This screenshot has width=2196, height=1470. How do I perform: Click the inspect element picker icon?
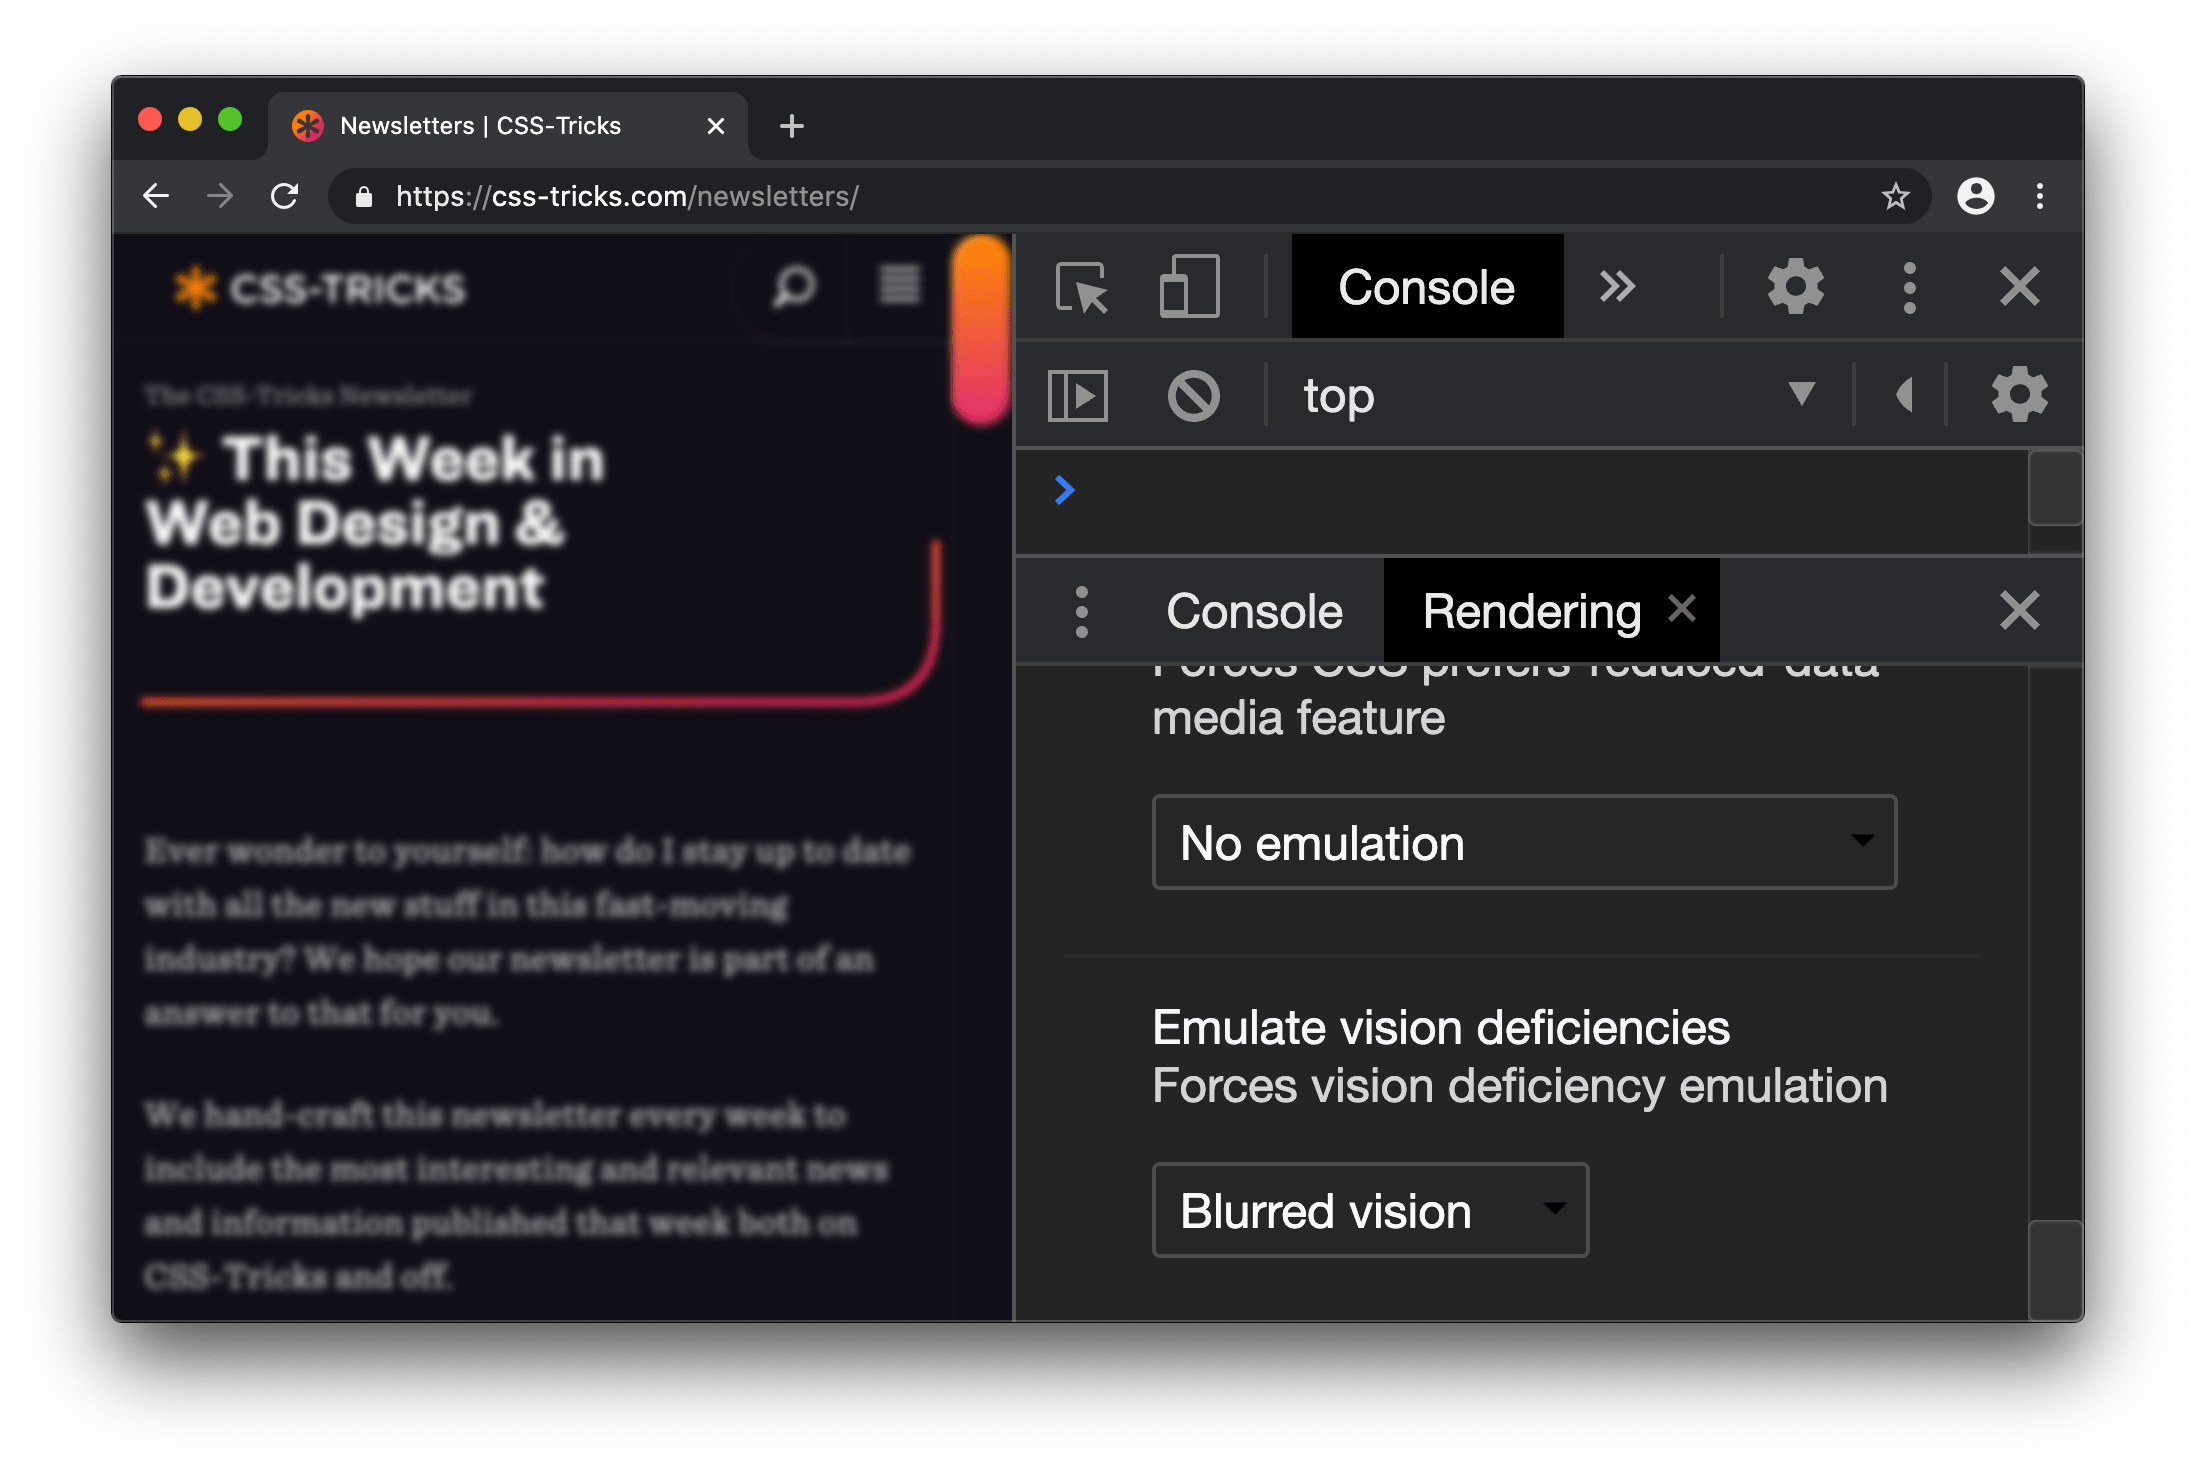pos(1081,288)
